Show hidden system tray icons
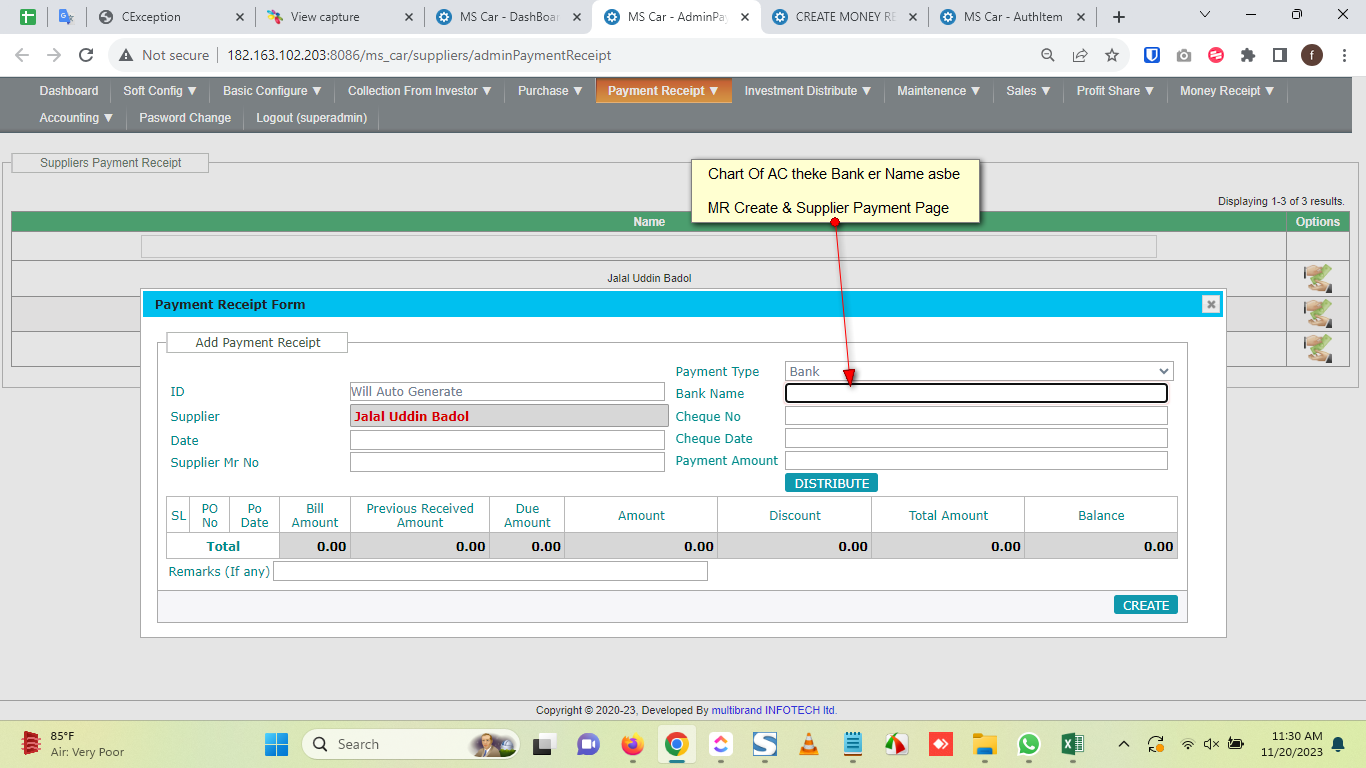1366x768 pixels. click(1124, 744)
